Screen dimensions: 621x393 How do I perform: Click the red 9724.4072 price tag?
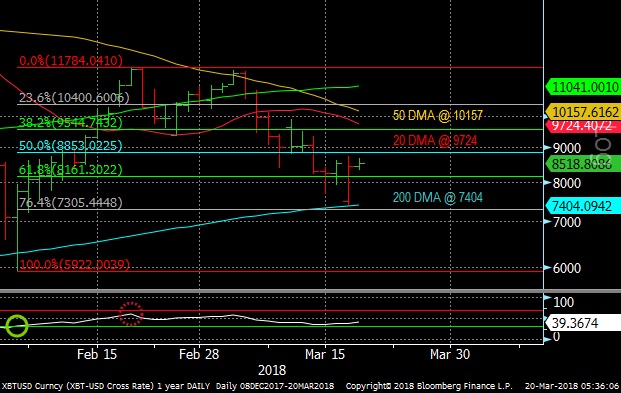click(x=583, y=126)
